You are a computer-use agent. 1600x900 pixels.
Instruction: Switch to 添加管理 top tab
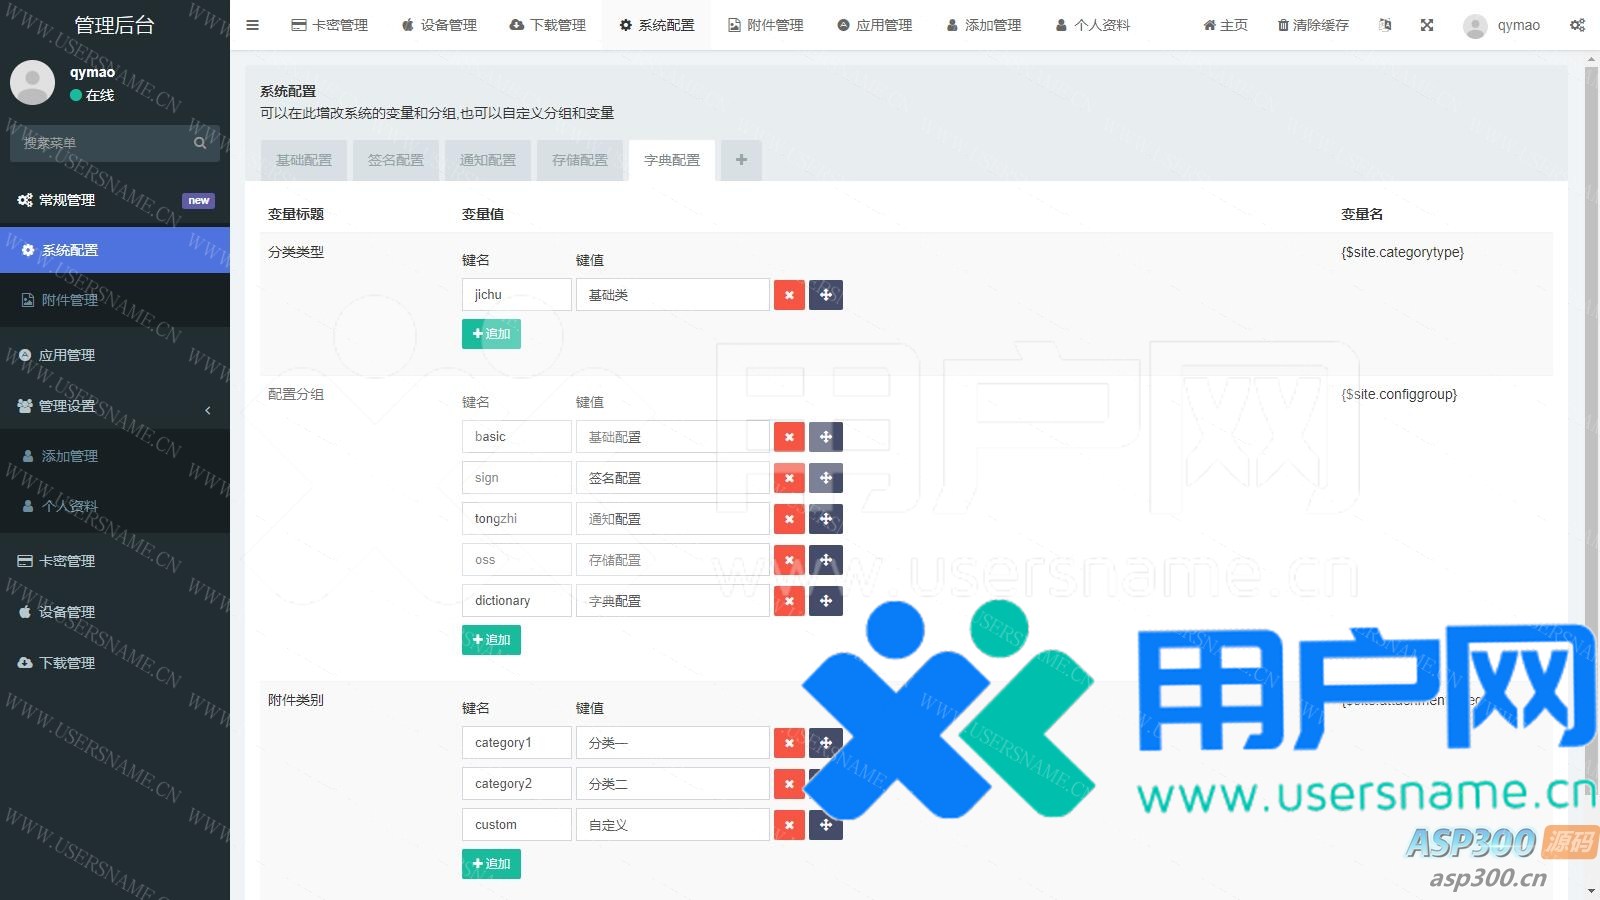tap(984, 25)
